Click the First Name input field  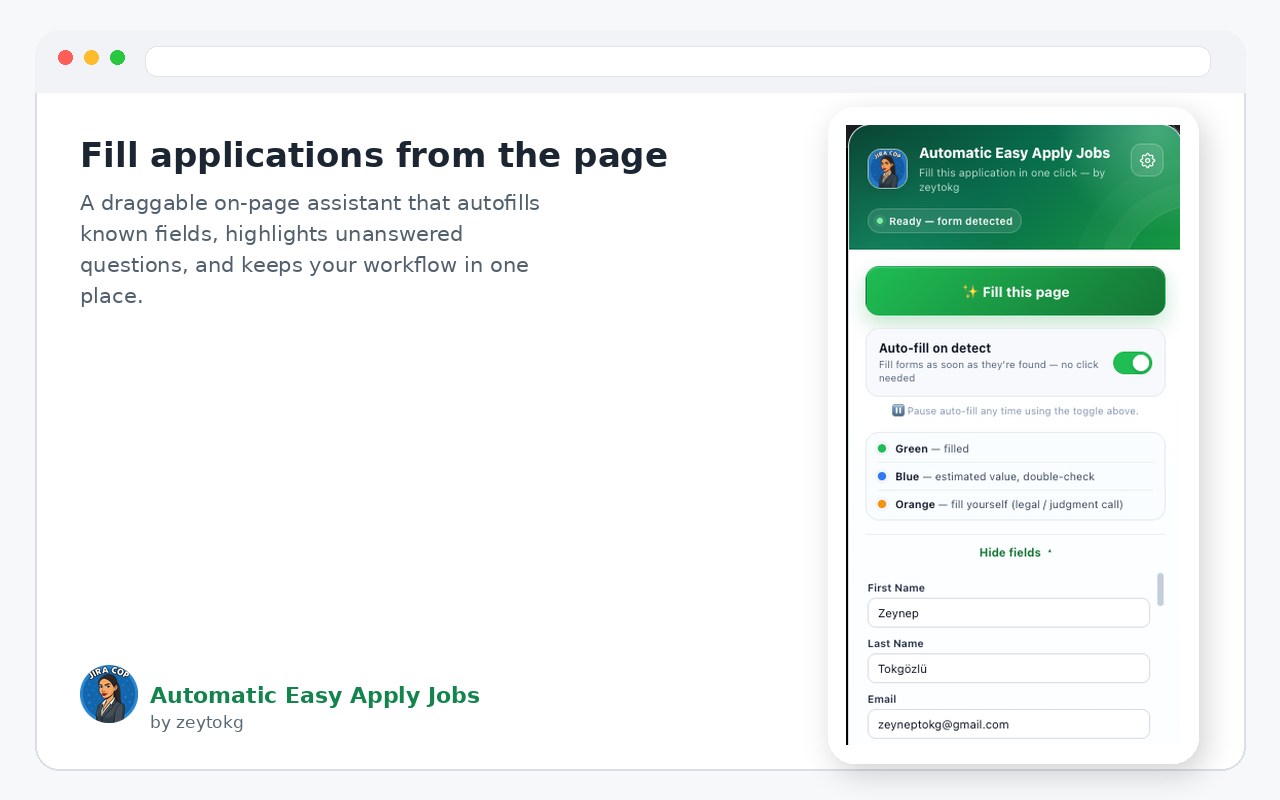pyautogui.click(x=1008, y=613)
